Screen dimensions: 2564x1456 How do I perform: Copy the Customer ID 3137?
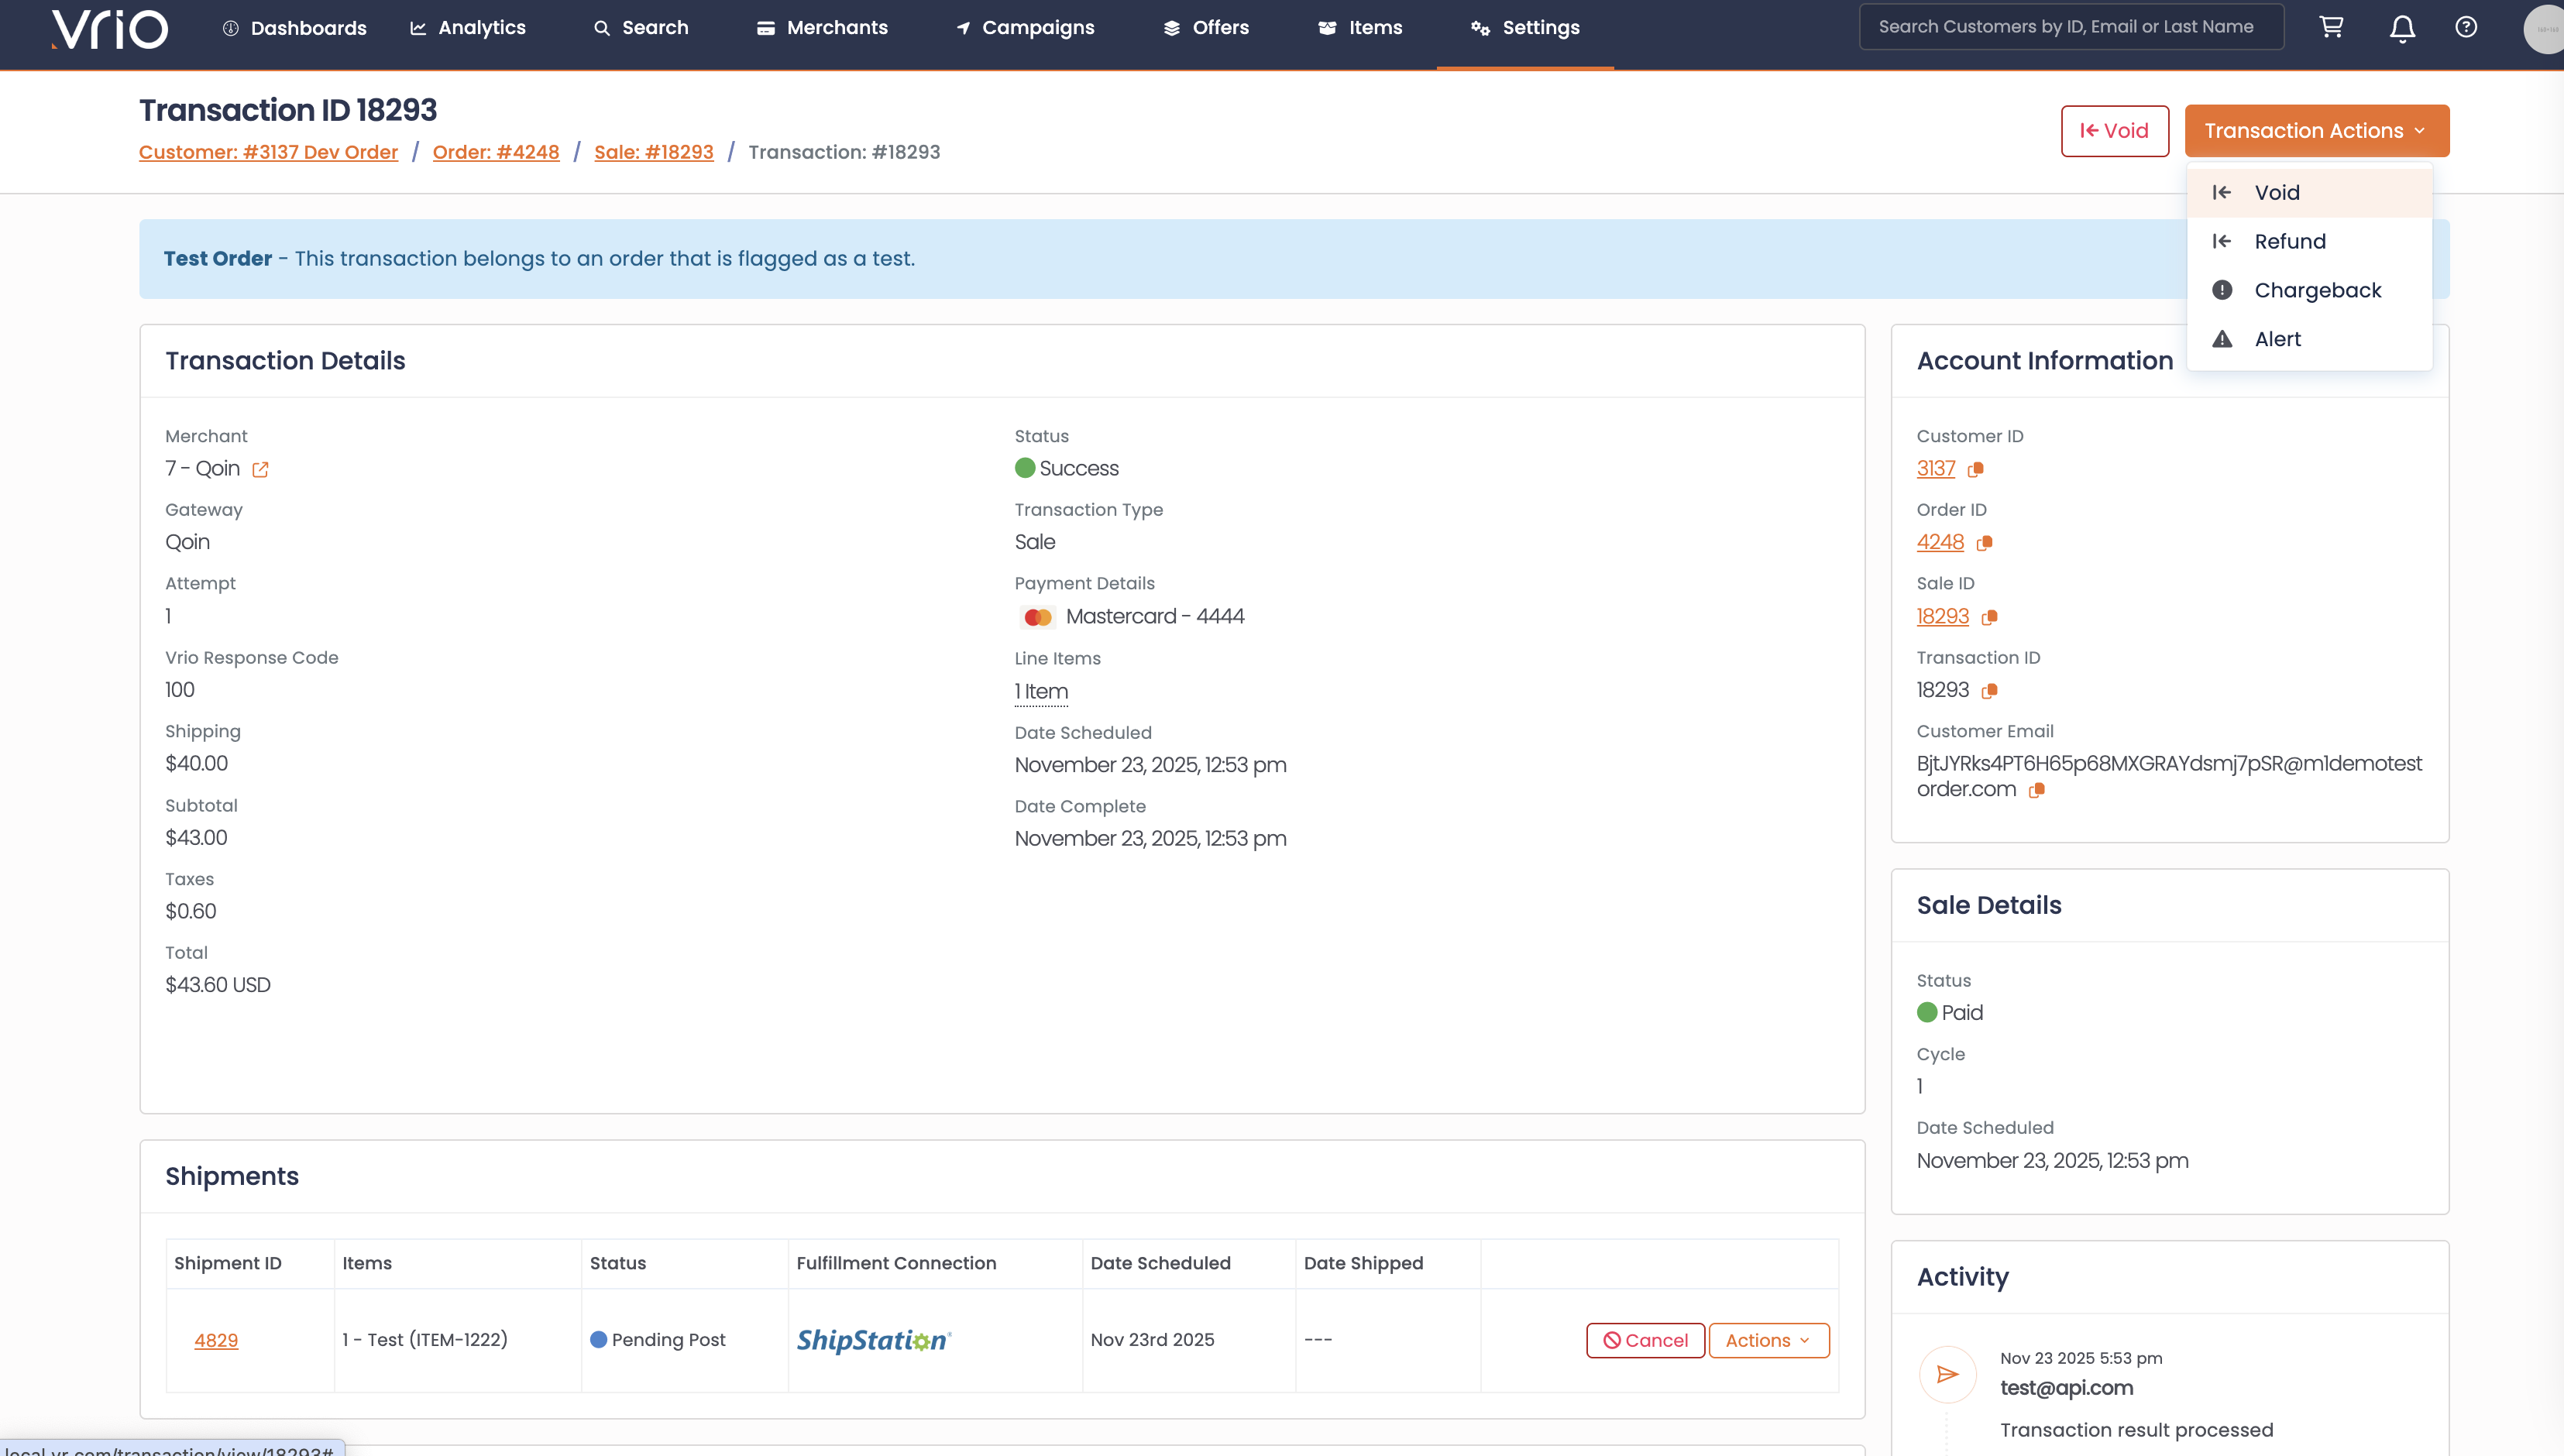(1975, 469)
